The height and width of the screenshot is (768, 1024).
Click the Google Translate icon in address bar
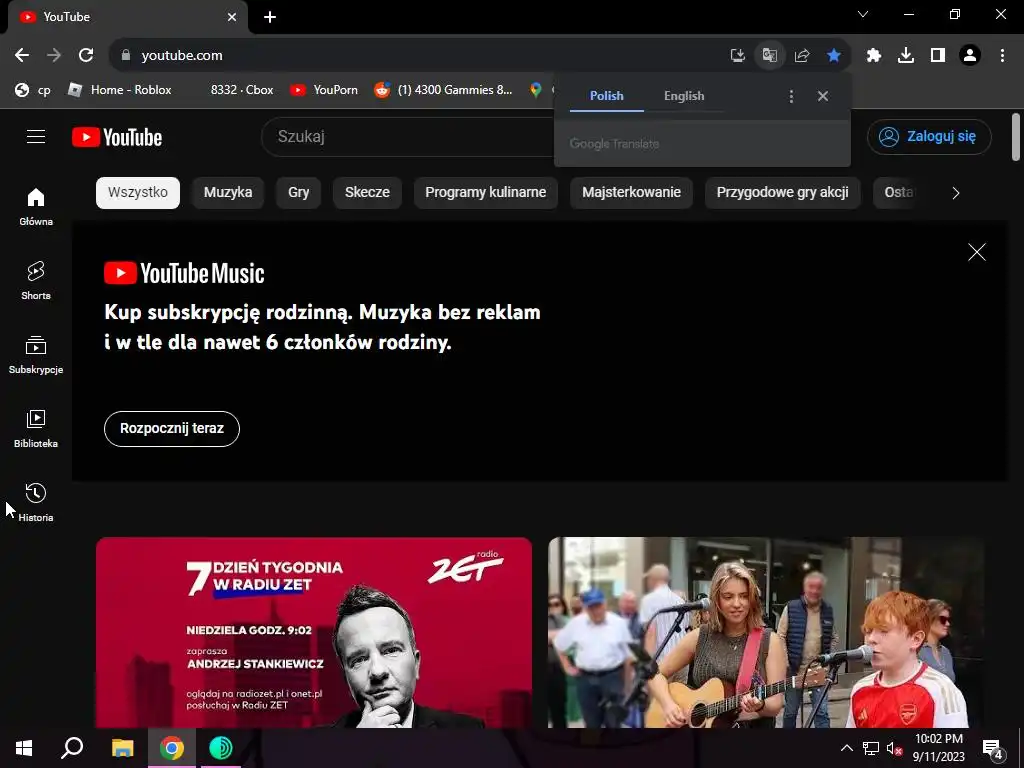[770, 56]
